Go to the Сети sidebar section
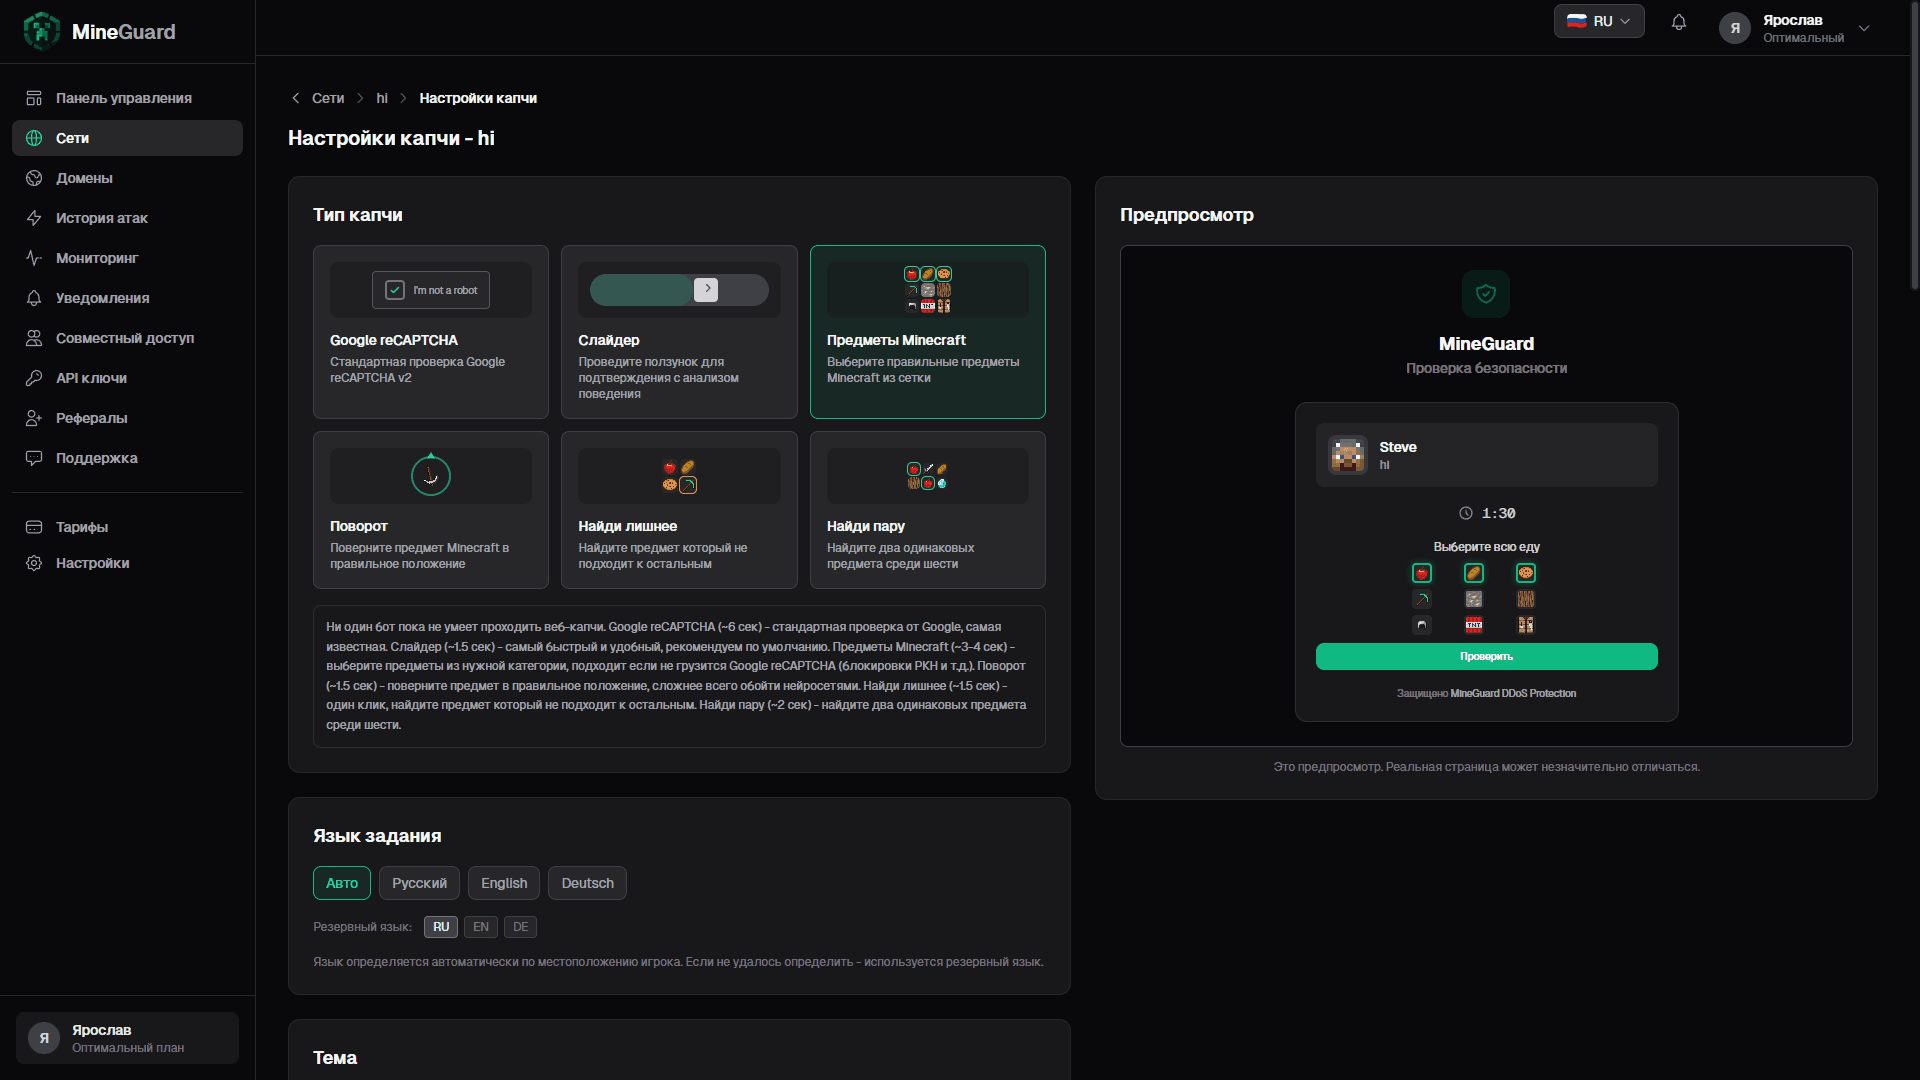The image size is (1920, 1080). click(127, 138)
